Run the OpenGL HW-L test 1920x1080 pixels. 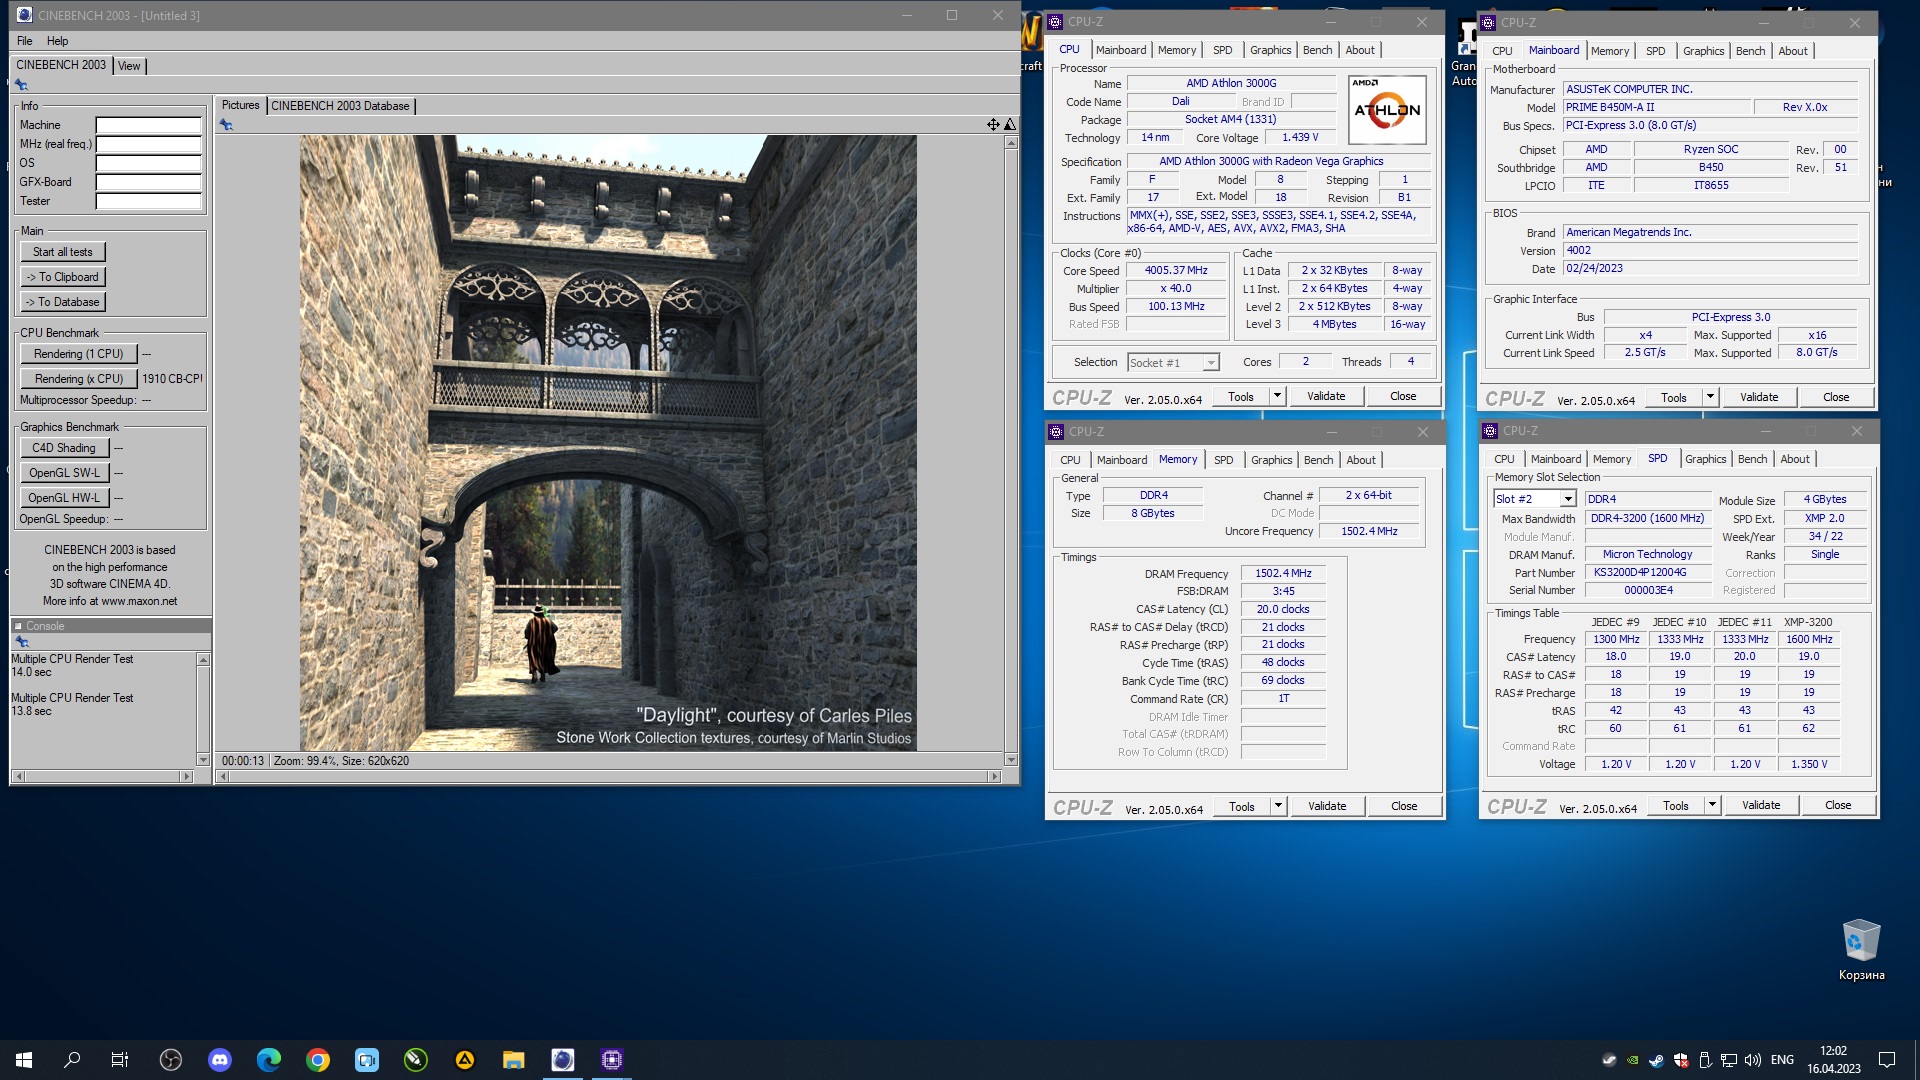pos(64,498)
